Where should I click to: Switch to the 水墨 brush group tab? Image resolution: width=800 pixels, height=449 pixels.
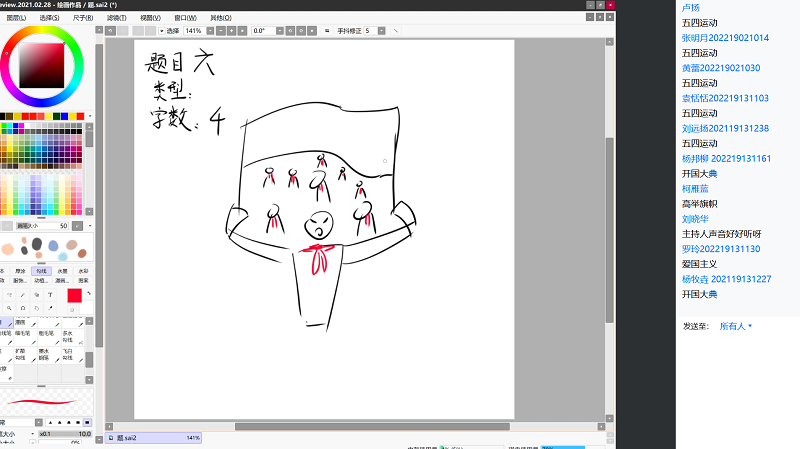click(x=62, y=271)
